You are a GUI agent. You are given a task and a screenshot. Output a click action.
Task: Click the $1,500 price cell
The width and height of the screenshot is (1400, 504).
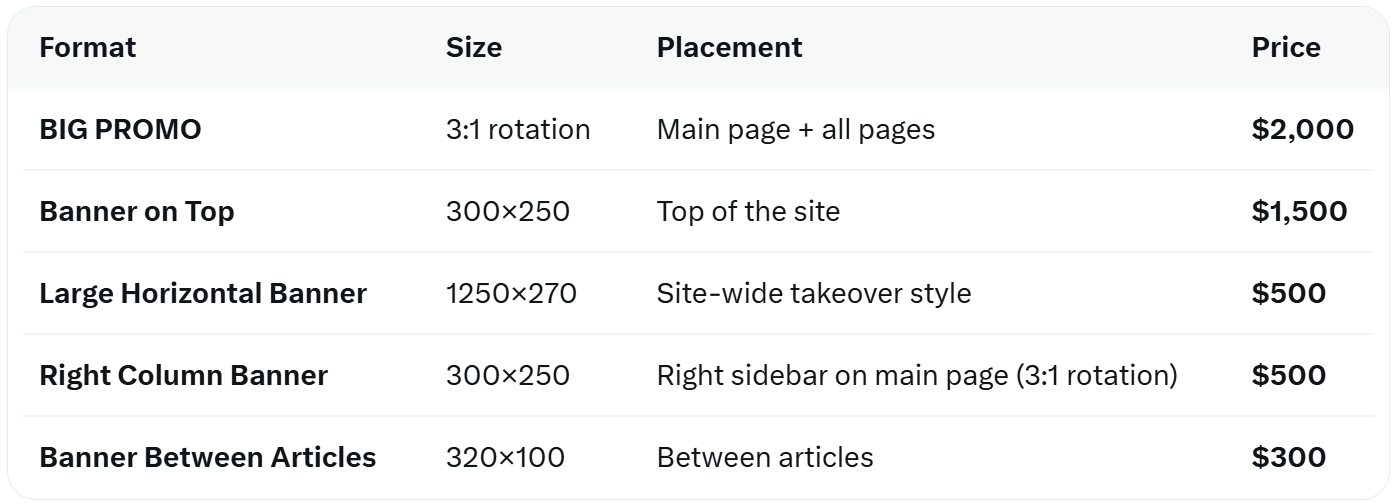tap(1300, 211)
